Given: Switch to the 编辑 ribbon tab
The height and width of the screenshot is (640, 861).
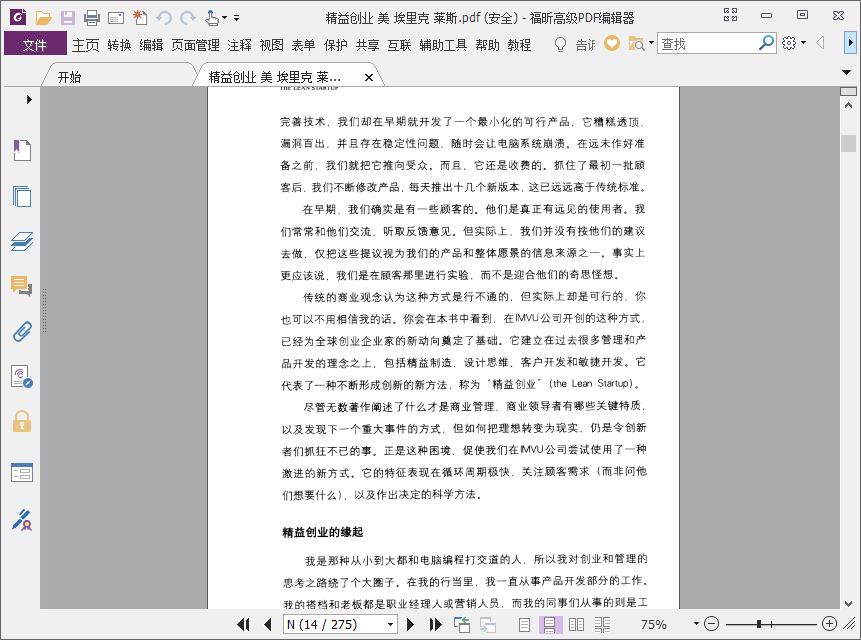Looking at the screenshot, I should click(x=151, y=45).
